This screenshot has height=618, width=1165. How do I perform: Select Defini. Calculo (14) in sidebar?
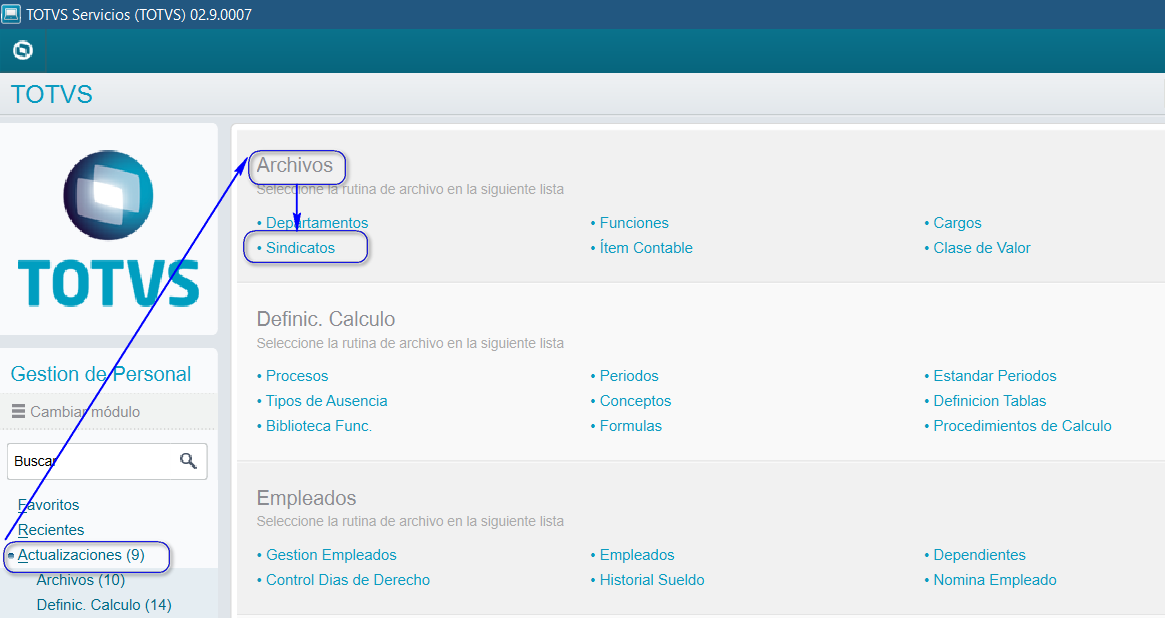coord(104,605)
